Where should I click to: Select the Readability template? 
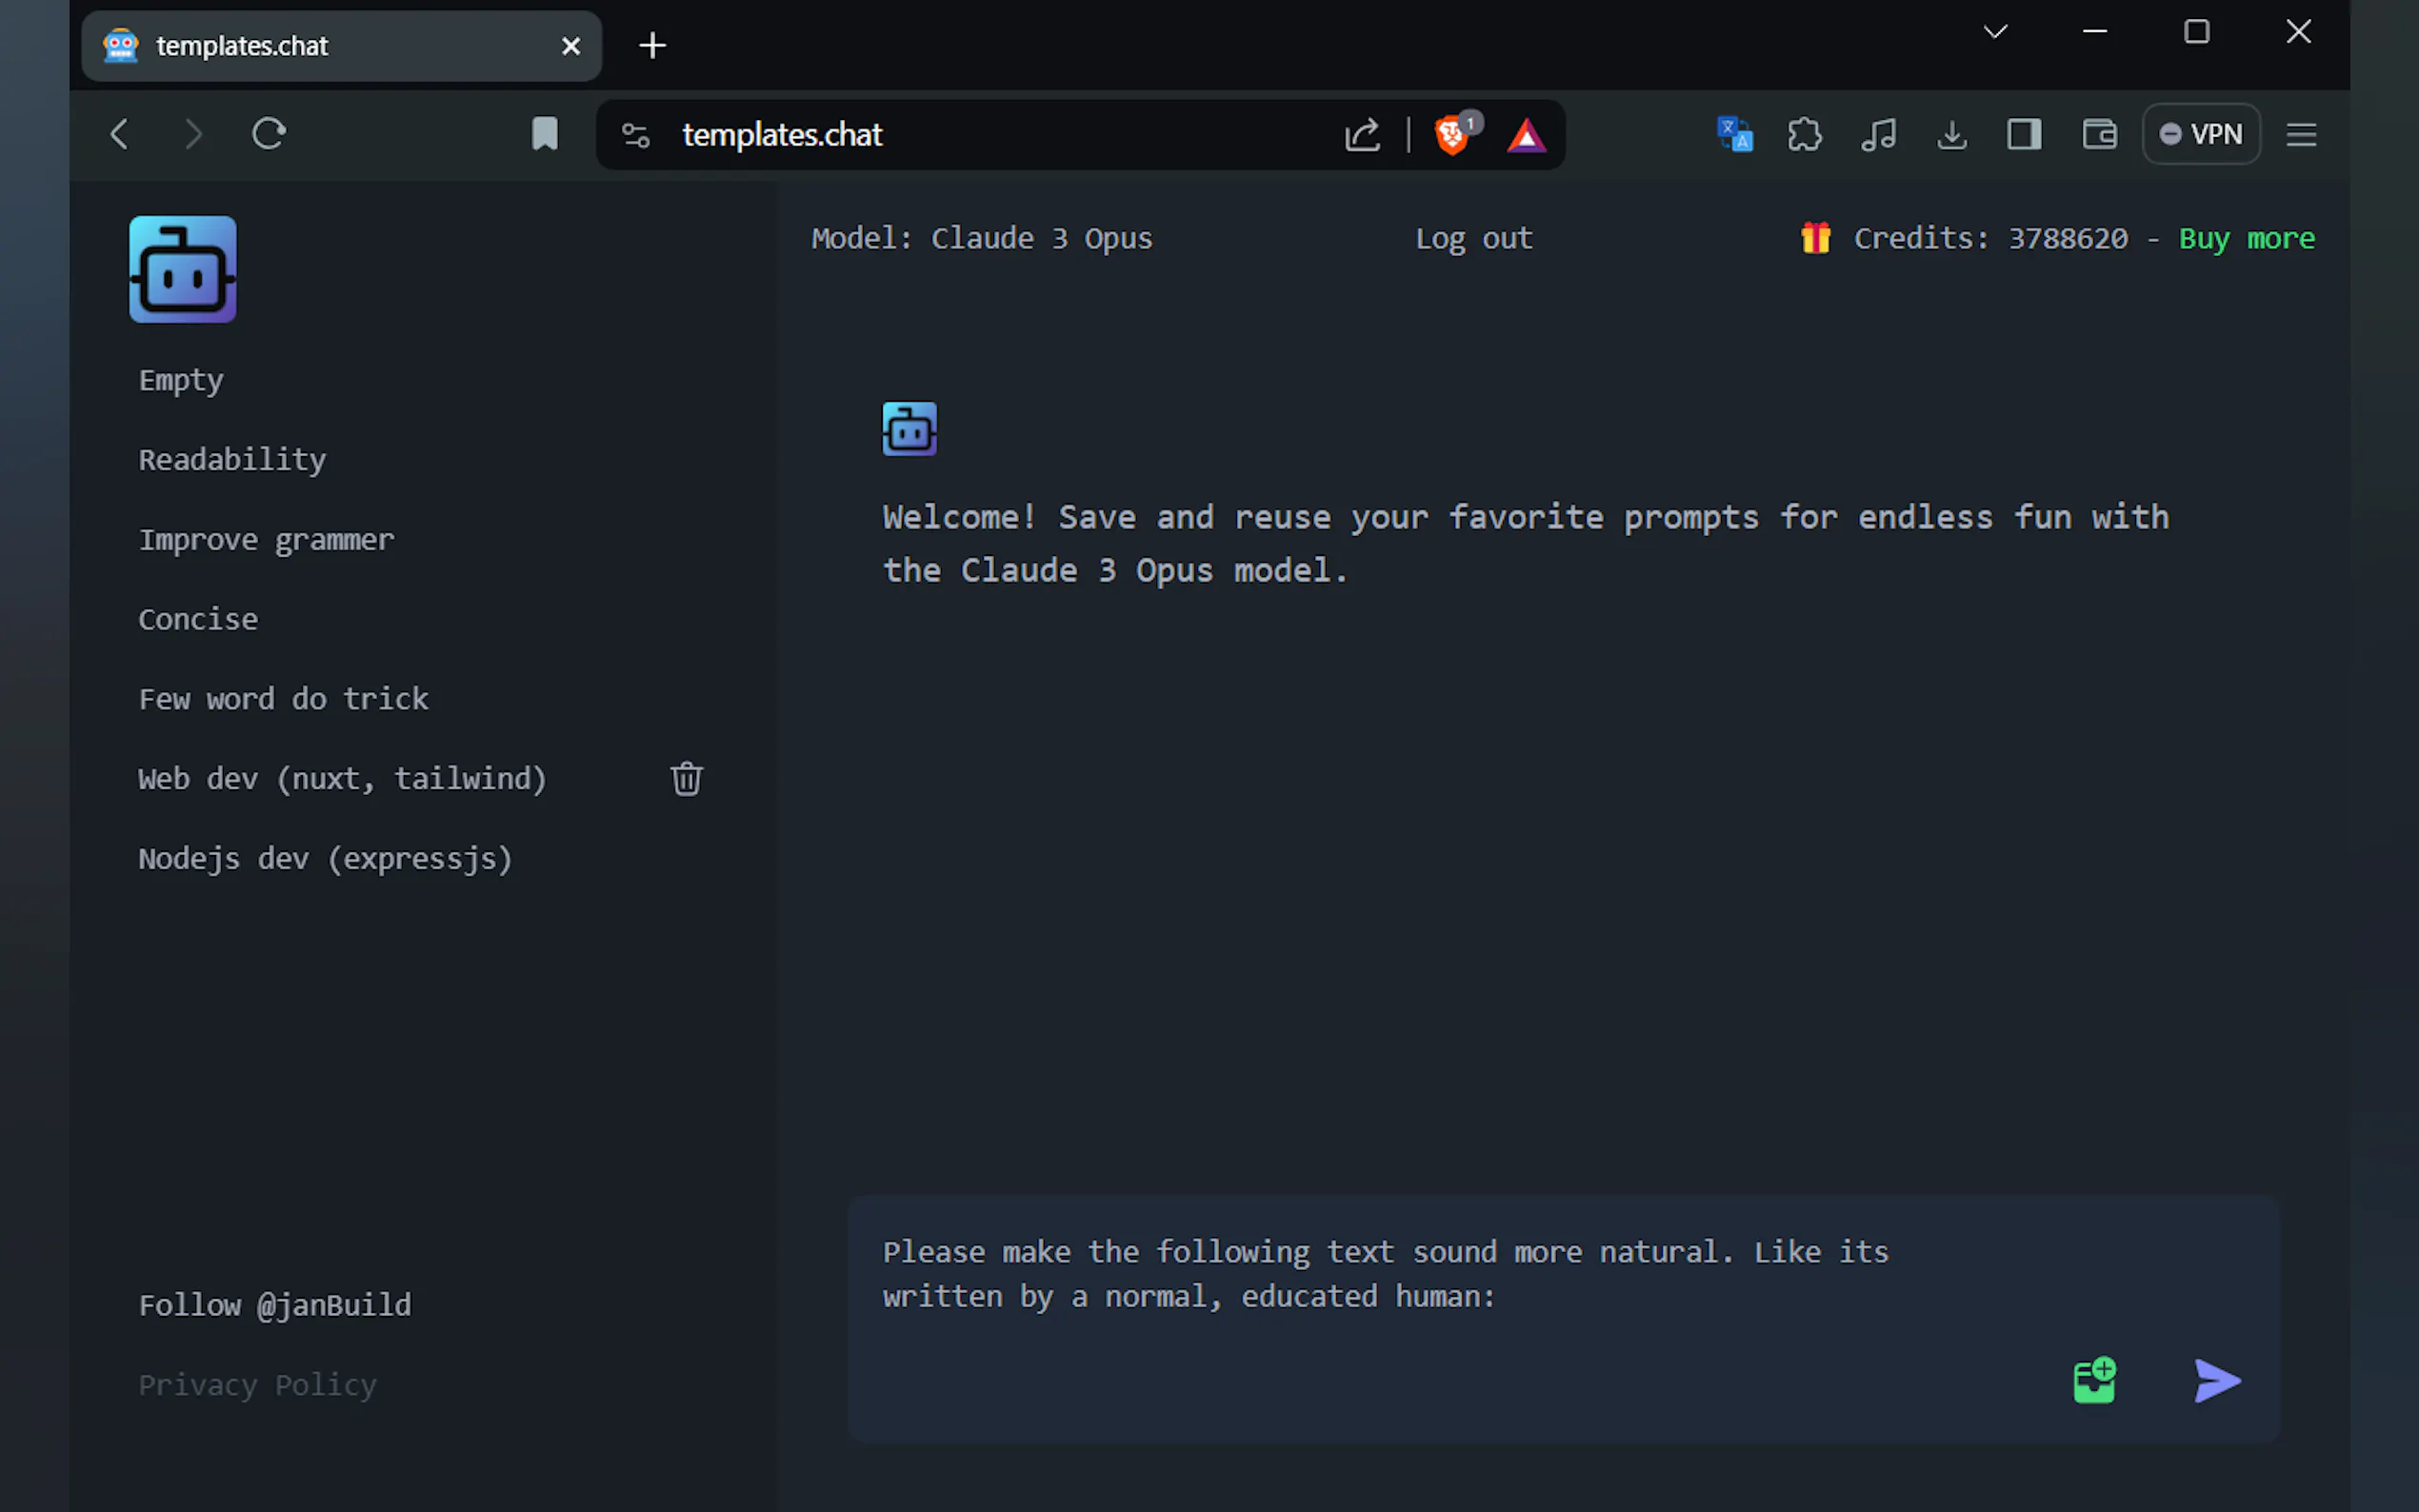[x=232, y=460]
